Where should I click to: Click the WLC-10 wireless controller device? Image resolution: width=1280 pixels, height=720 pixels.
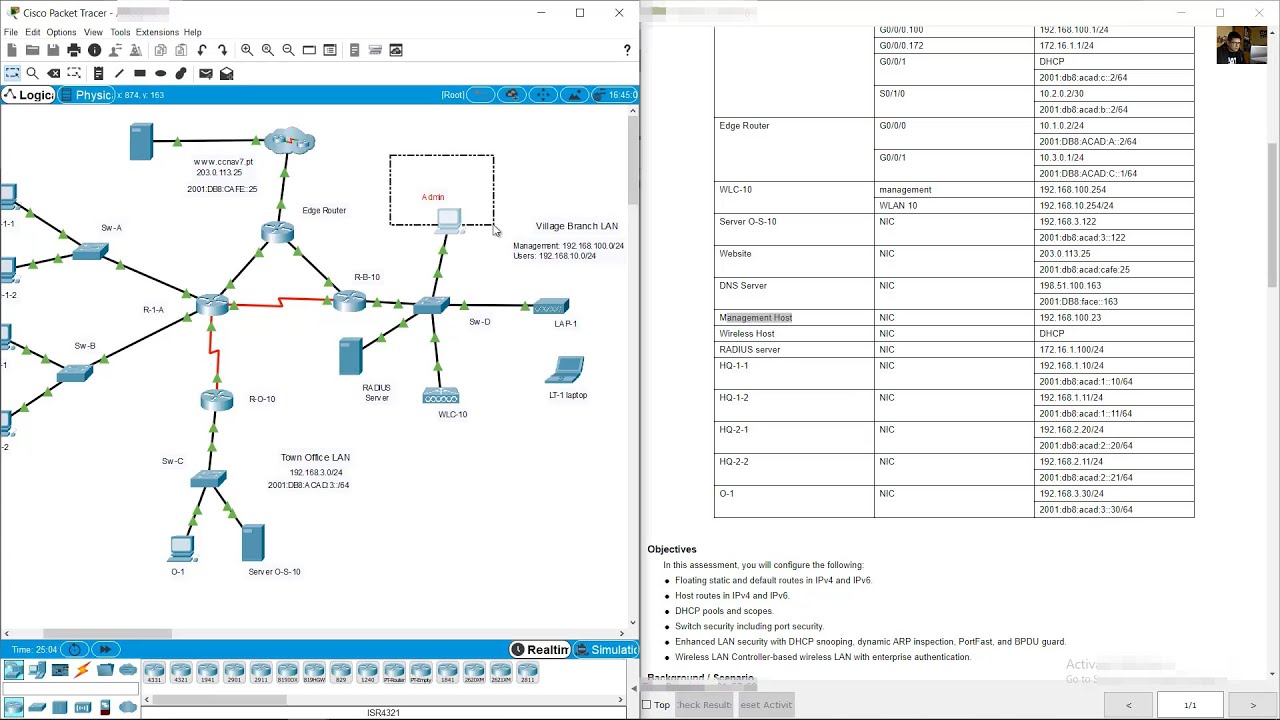click(441, 396)
